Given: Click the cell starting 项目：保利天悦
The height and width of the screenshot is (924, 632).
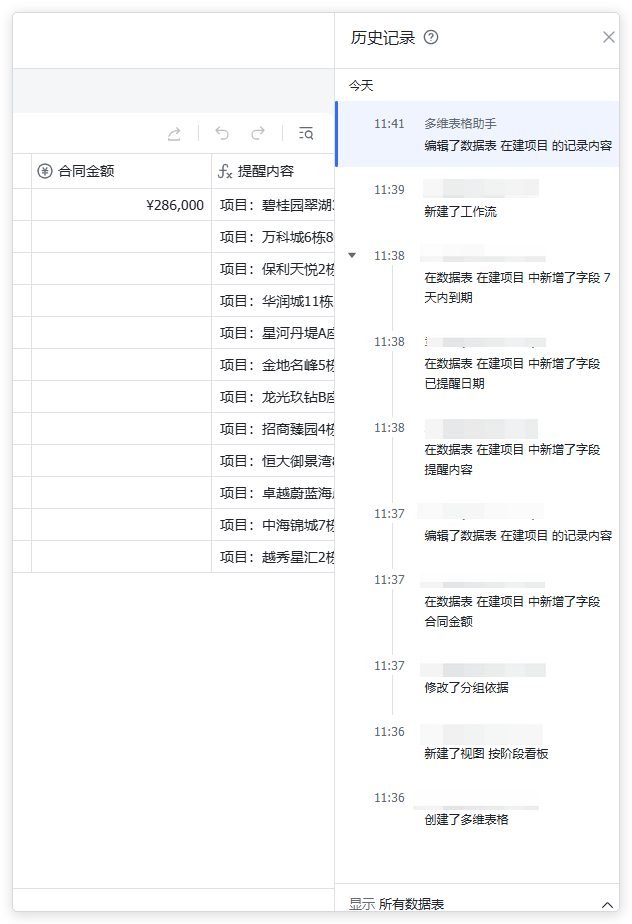Looking at the screenshot, I should (273, 269).
